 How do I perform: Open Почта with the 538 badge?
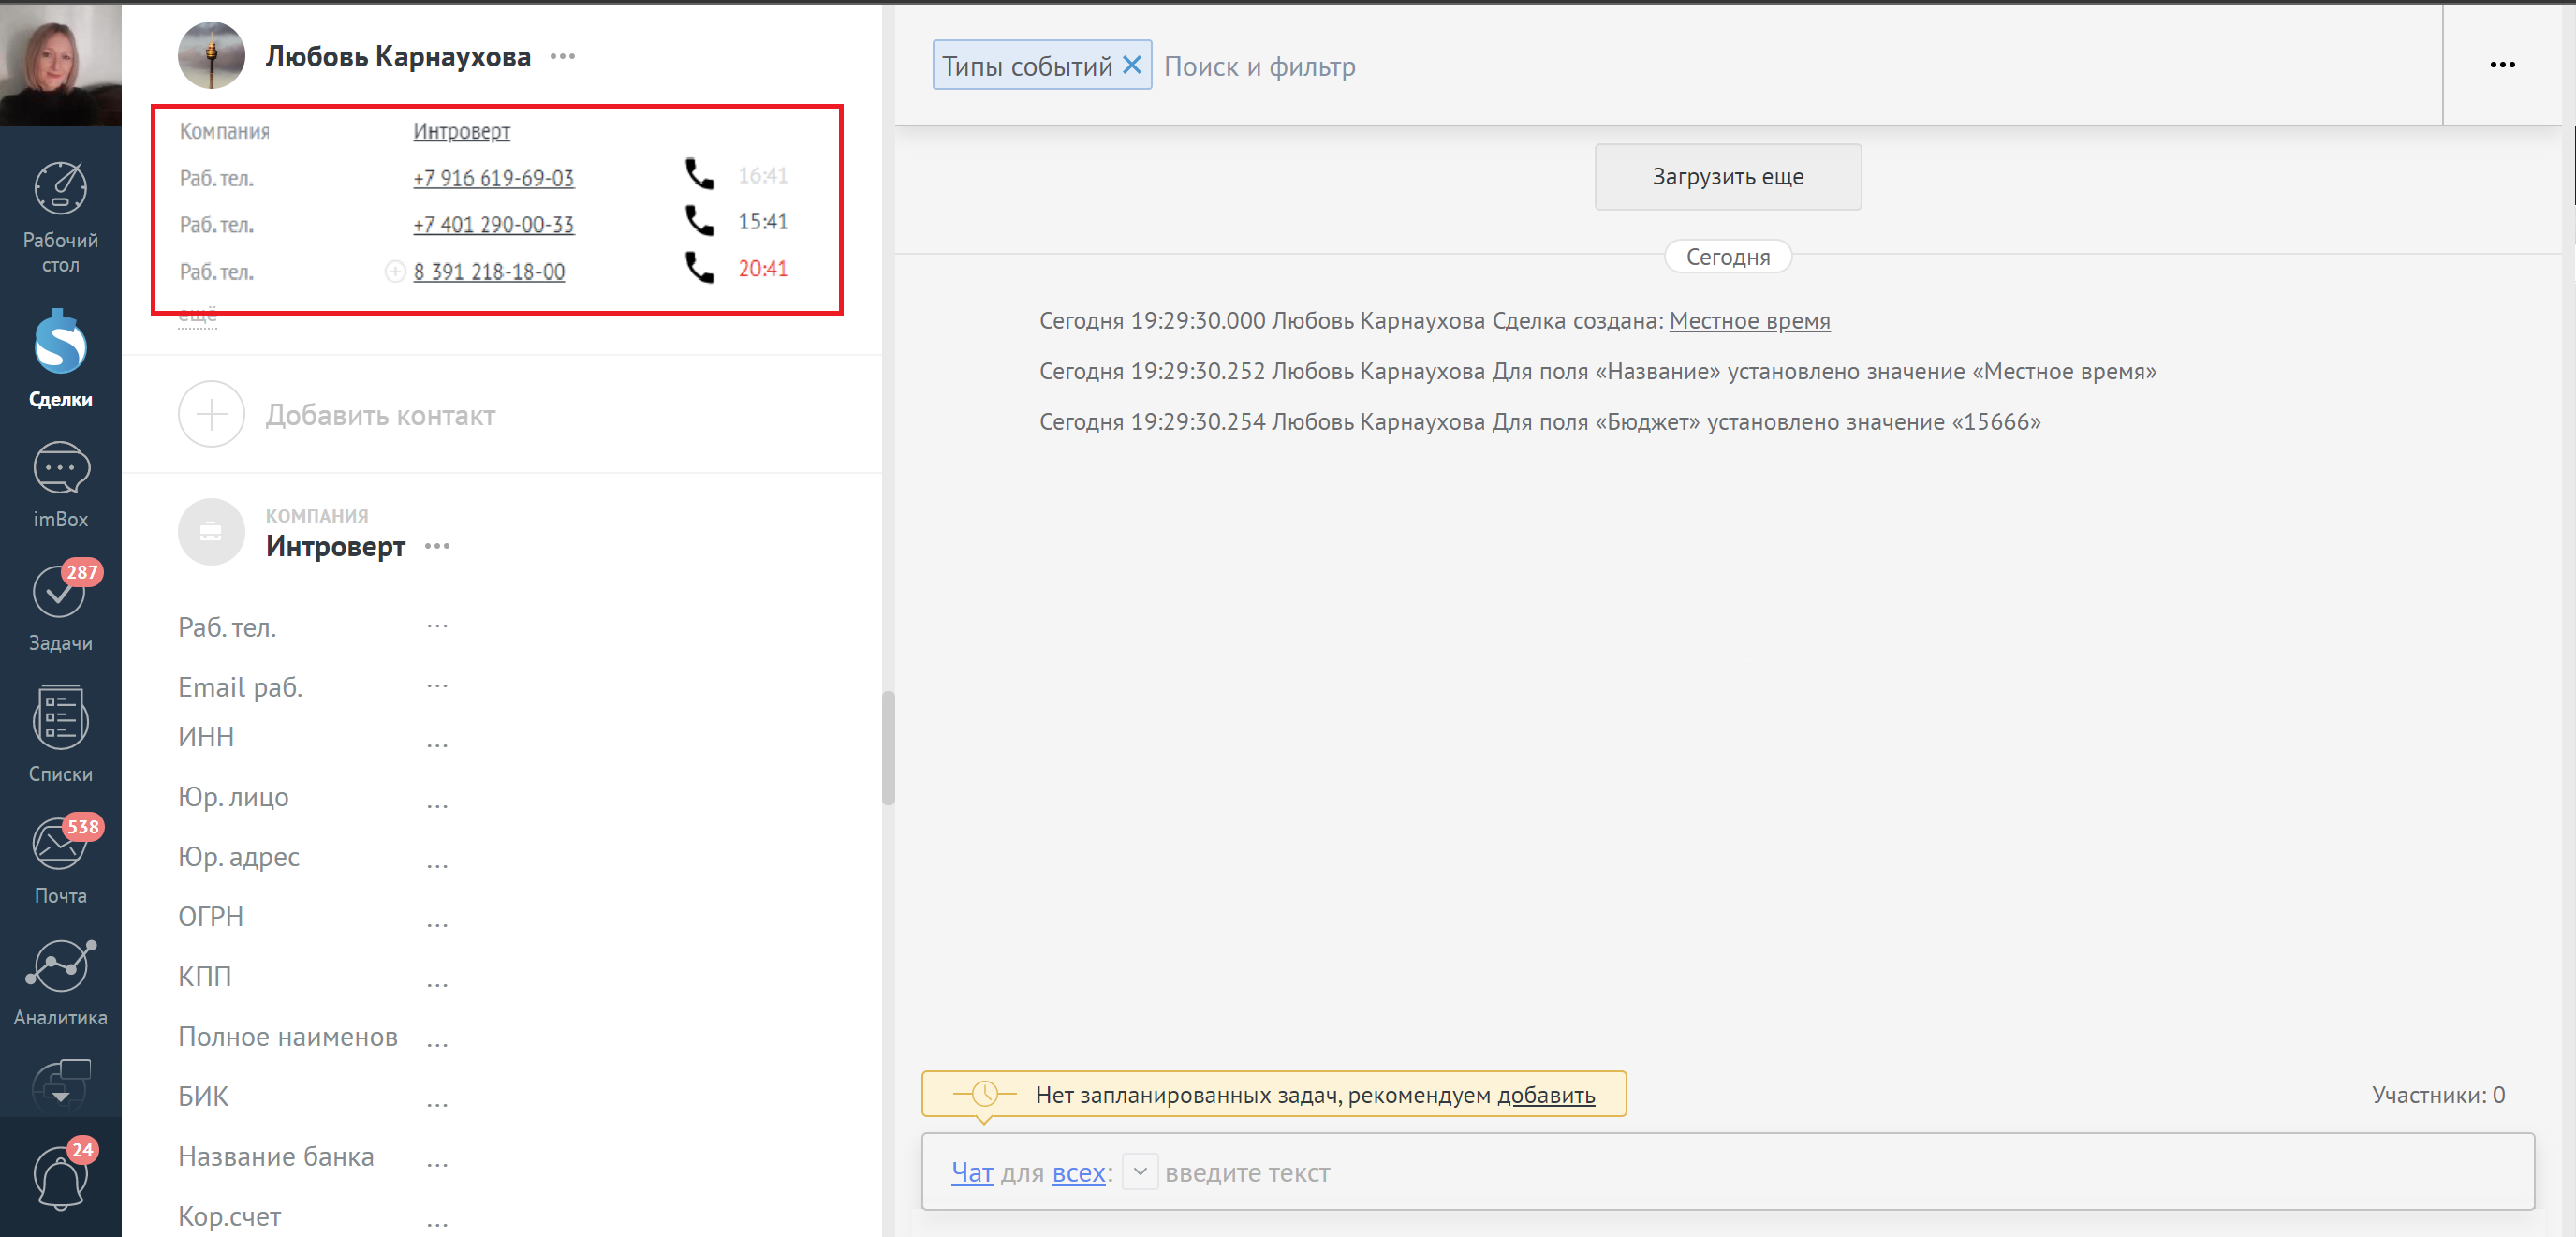[x=60, y=860]
